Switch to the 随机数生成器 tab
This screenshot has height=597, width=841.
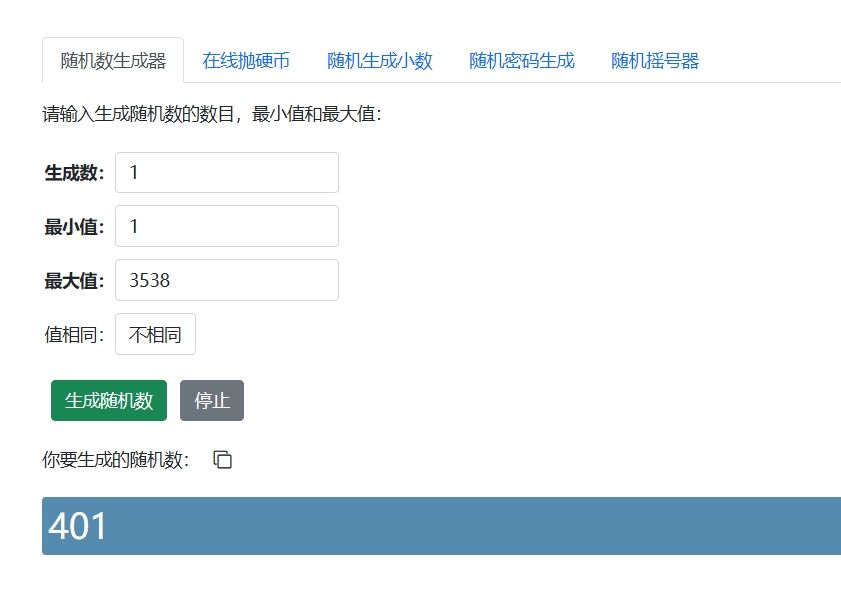click(x=113, y=61)
